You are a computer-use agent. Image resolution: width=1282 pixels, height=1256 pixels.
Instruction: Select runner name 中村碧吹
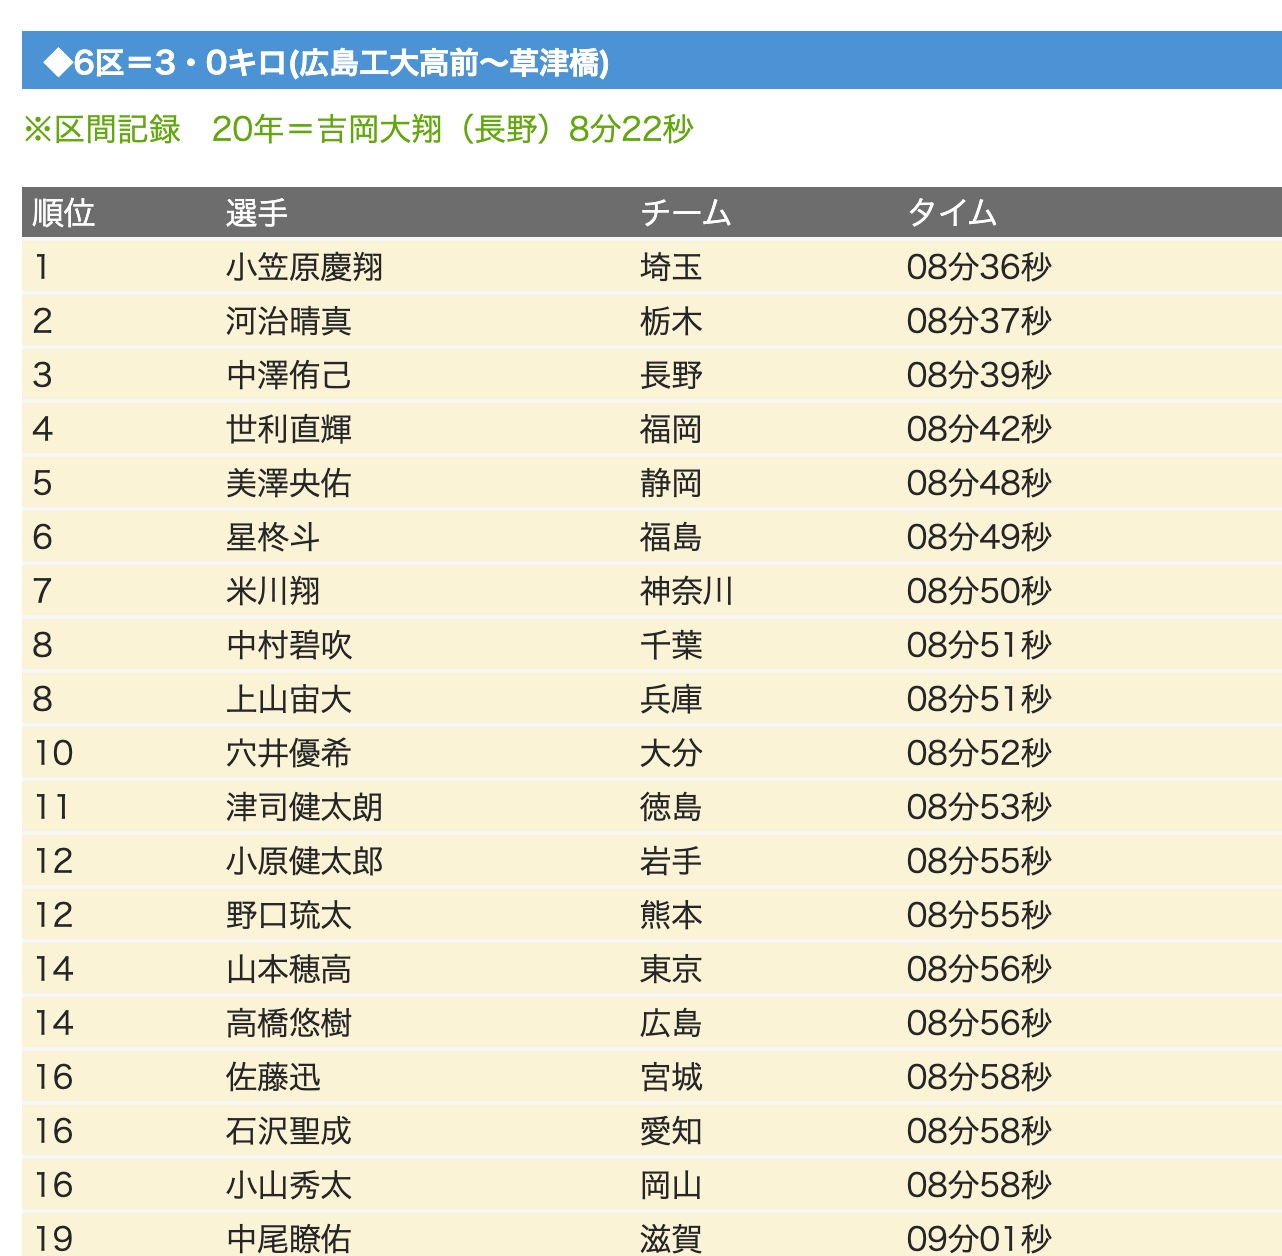[x=289, y=645]
